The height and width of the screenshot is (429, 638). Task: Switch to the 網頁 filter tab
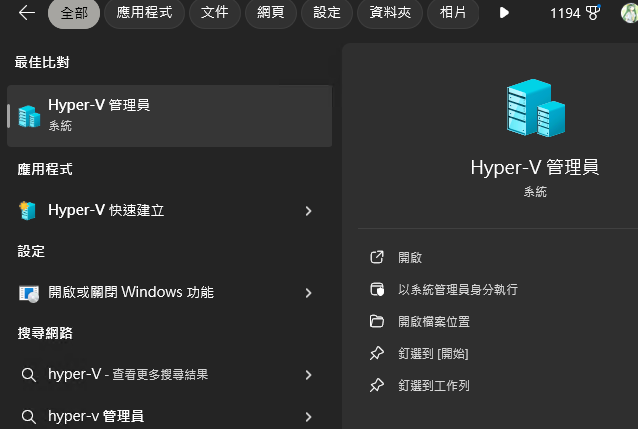(x=271, y=13)
